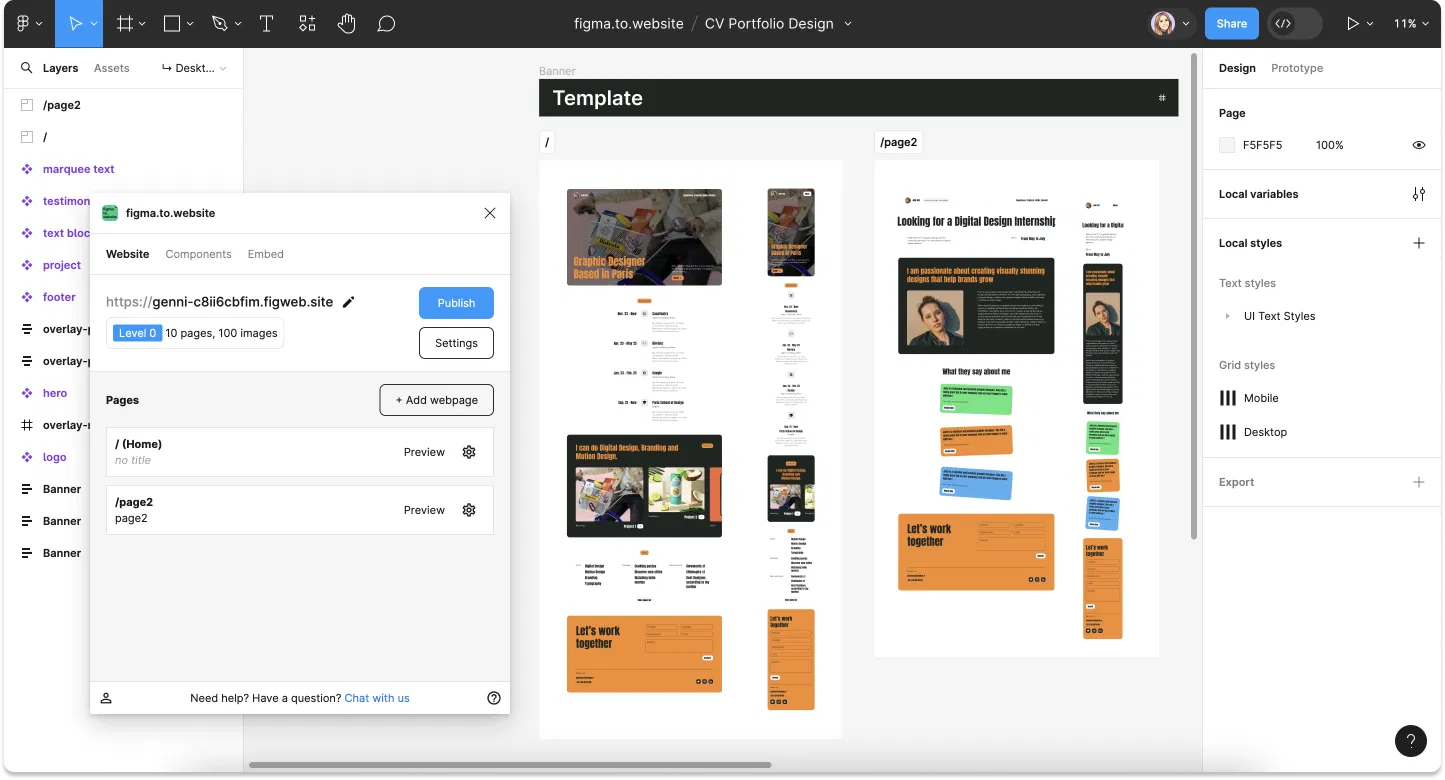1445x780 pixels.
Task: Select the Hand tool
Action: point(347,24)
